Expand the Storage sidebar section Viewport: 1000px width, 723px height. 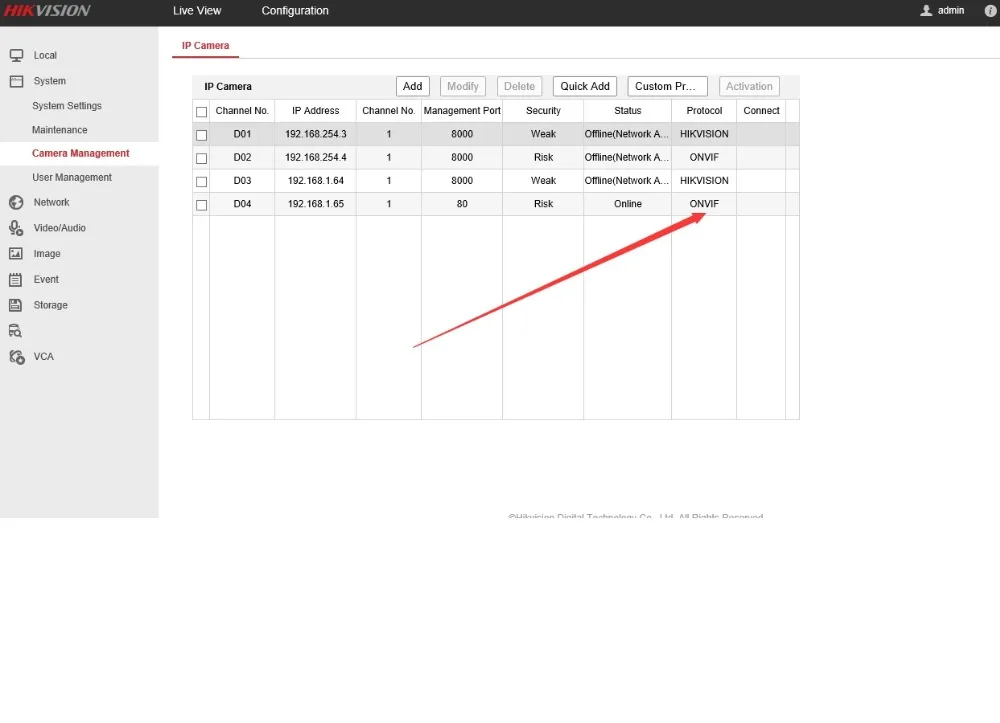(x=50, y=305)
